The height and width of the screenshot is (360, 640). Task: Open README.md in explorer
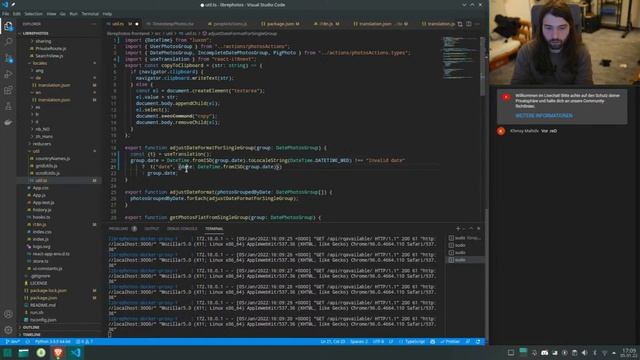[43, 305]
